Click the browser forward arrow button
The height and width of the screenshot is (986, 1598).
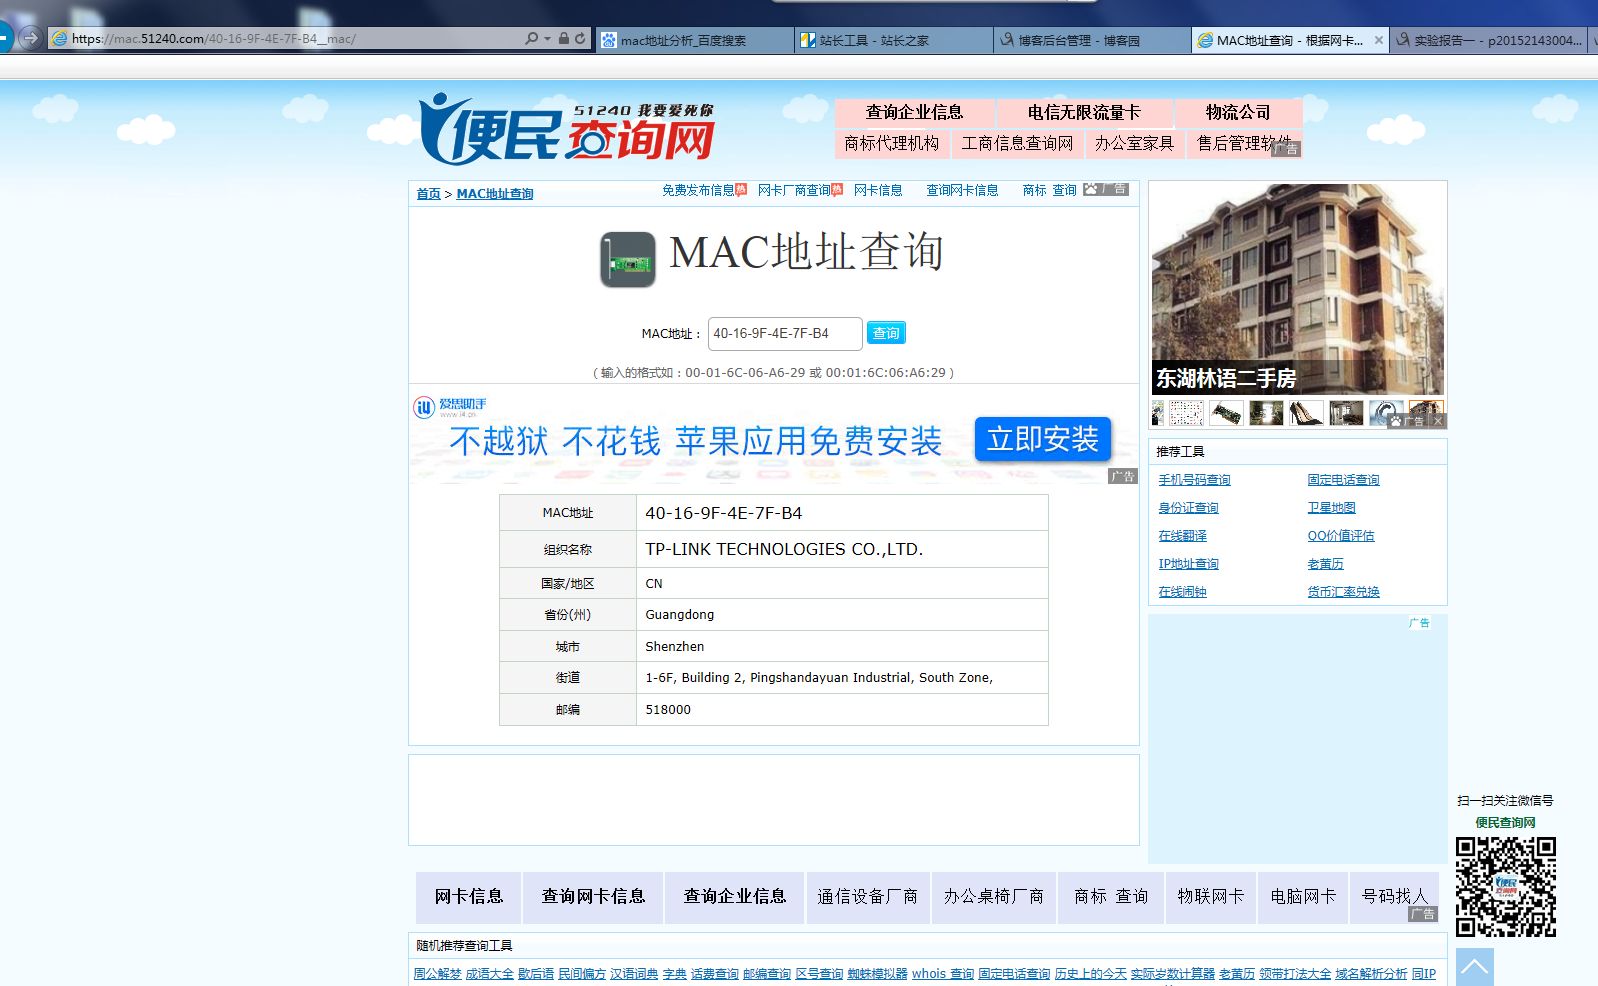(30, 38)
